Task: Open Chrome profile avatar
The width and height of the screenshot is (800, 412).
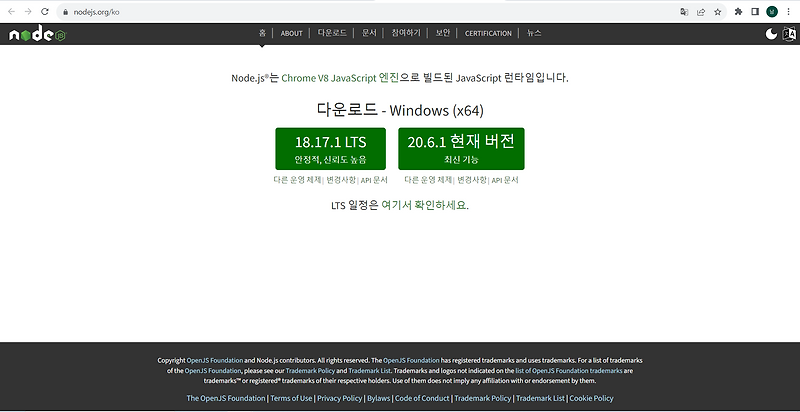Action: (x=772, y=12)
